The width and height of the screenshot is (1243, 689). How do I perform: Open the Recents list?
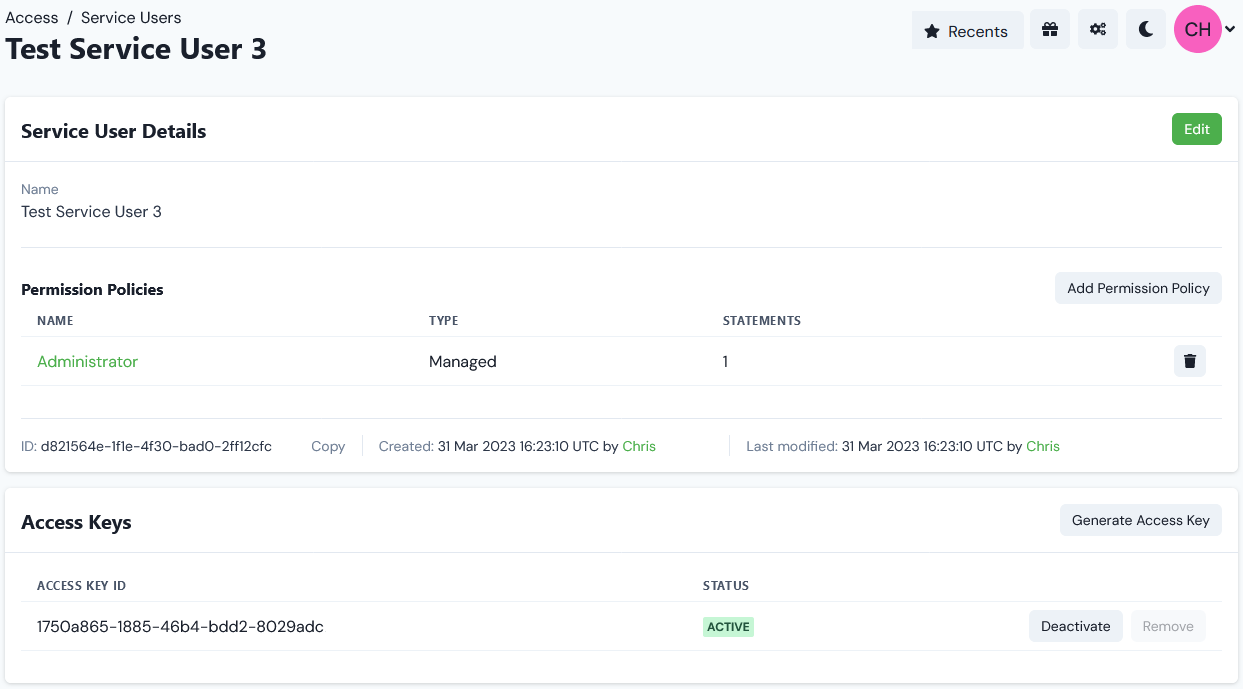[966, 30]
